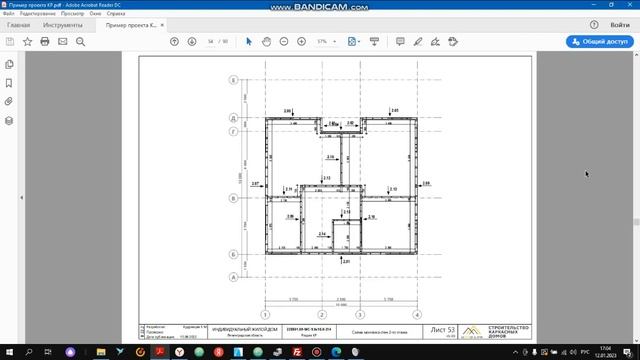
Task: Click Войти sign-in link
Action: click(620, 25)
